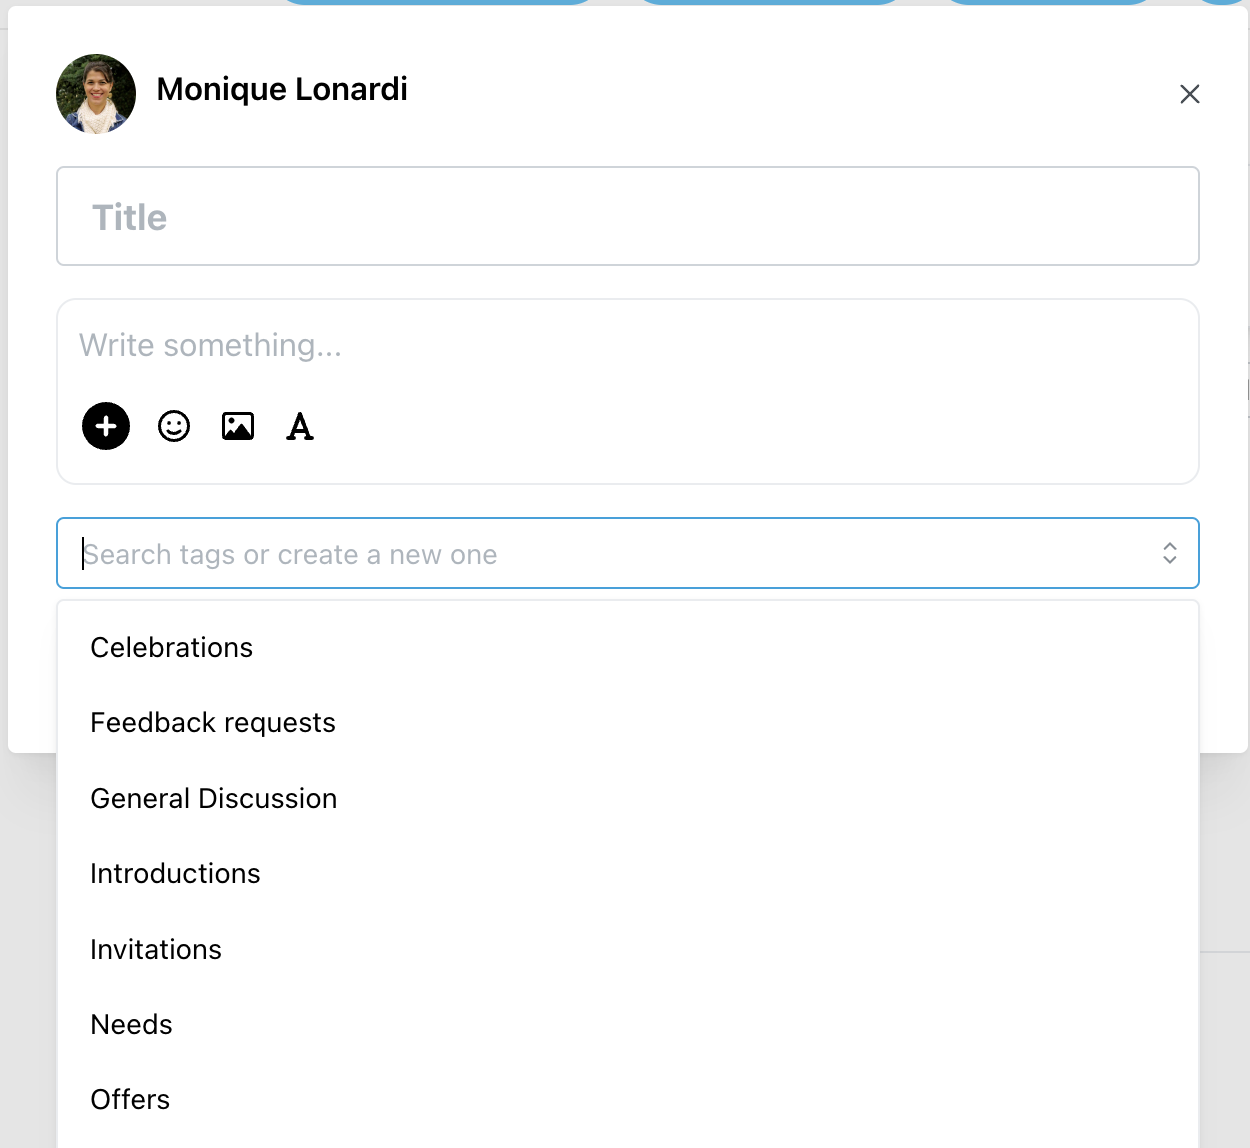Click the Monique Lonardi author name
Image resolution: width=1250 pixels, height=1148 pixels.
(x=282, y=89)
